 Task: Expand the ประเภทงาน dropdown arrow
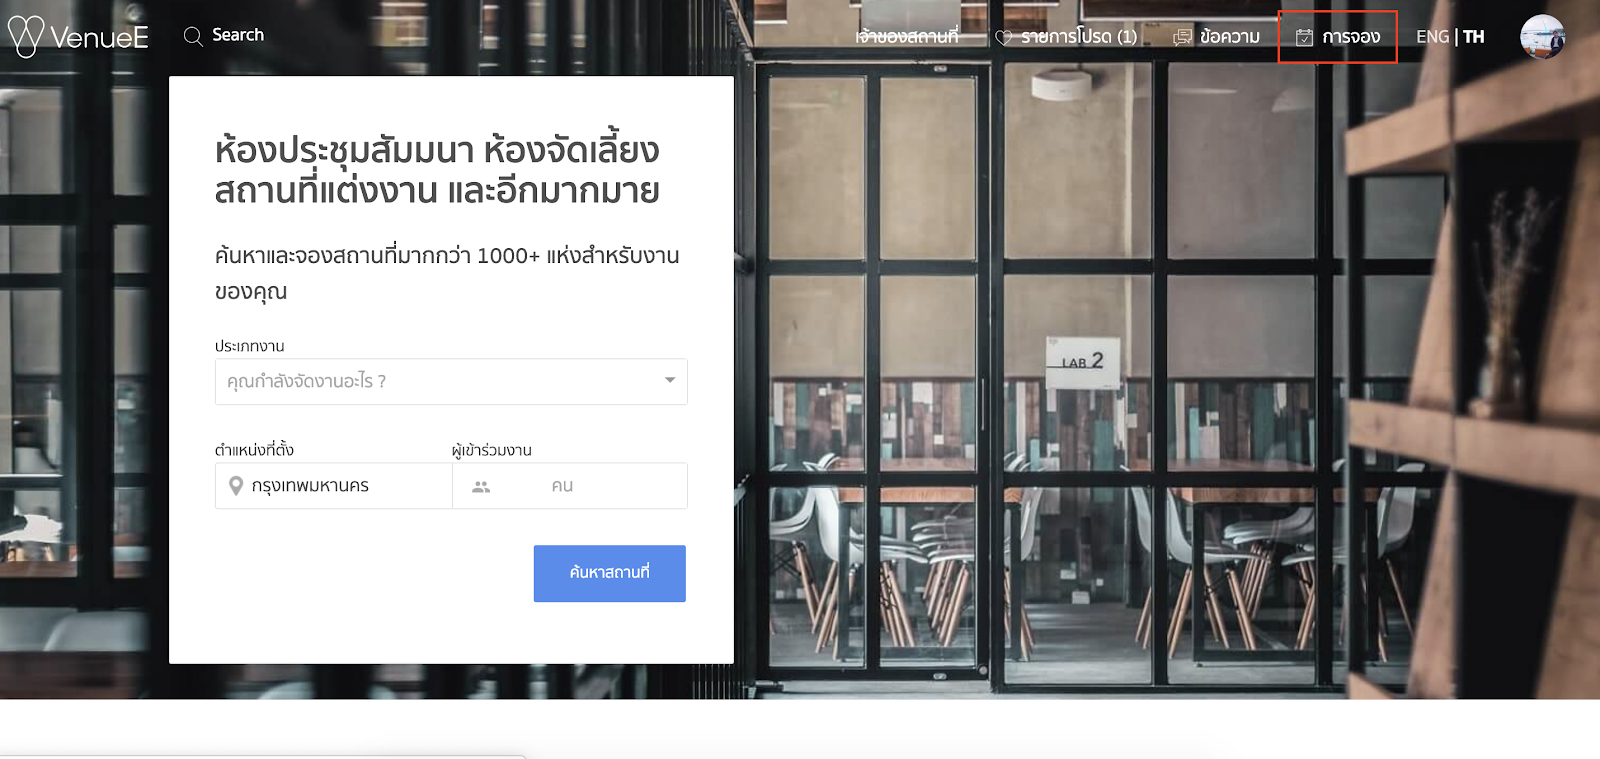pyautogui.click(x=670, y=380)
